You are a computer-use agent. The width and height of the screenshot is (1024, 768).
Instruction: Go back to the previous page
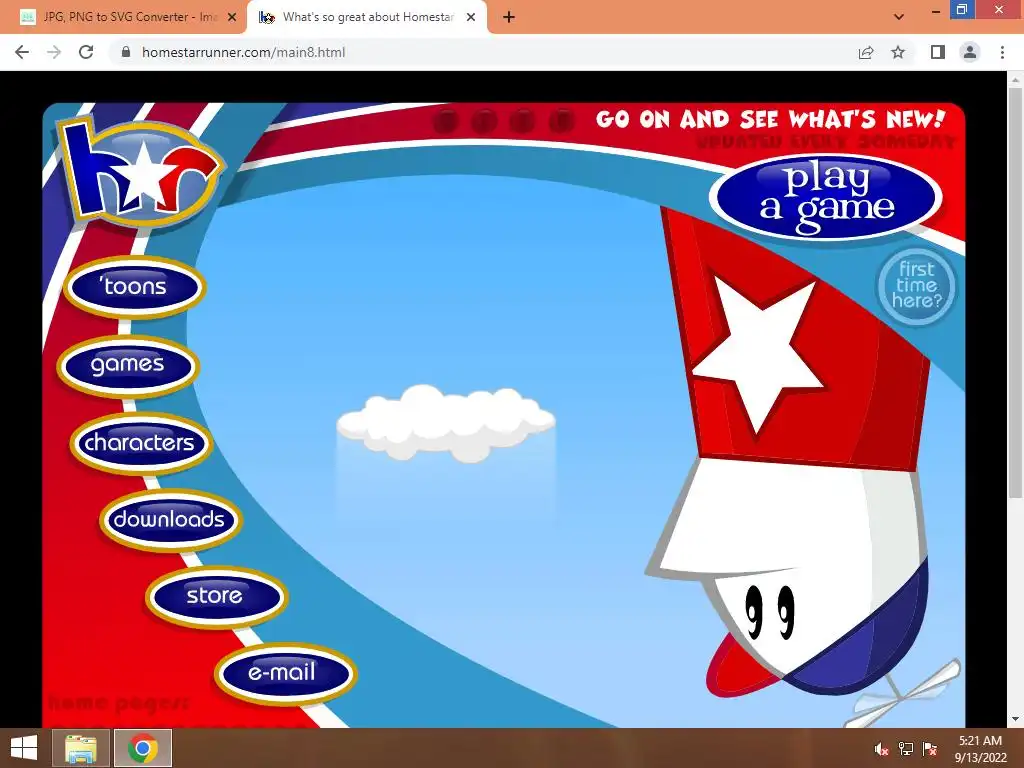[x=22, y=52]
